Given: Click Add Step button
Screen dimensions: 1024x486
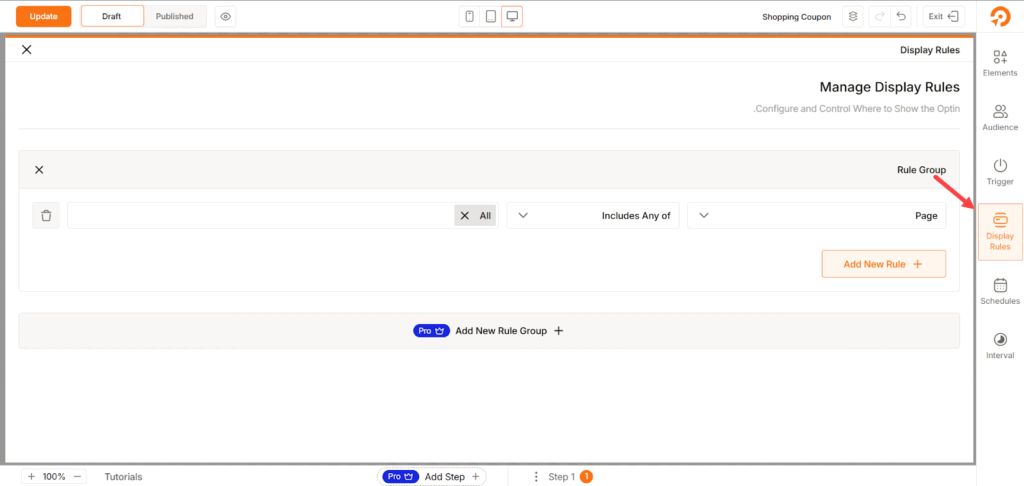Looking at the screenshot, I should (x=432, y=477).
